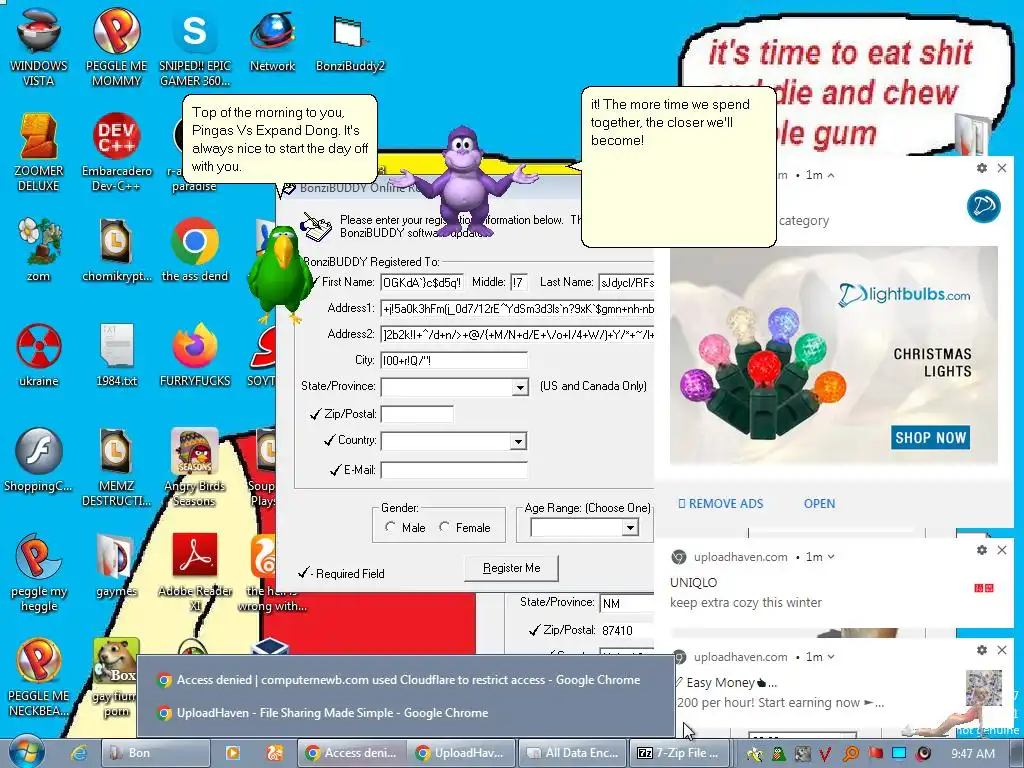Image resolution: width=1024 pixels, height=768 pixels.
Task: Open the WINDOWS VISTA desktop icon
Action: point(39,47)
